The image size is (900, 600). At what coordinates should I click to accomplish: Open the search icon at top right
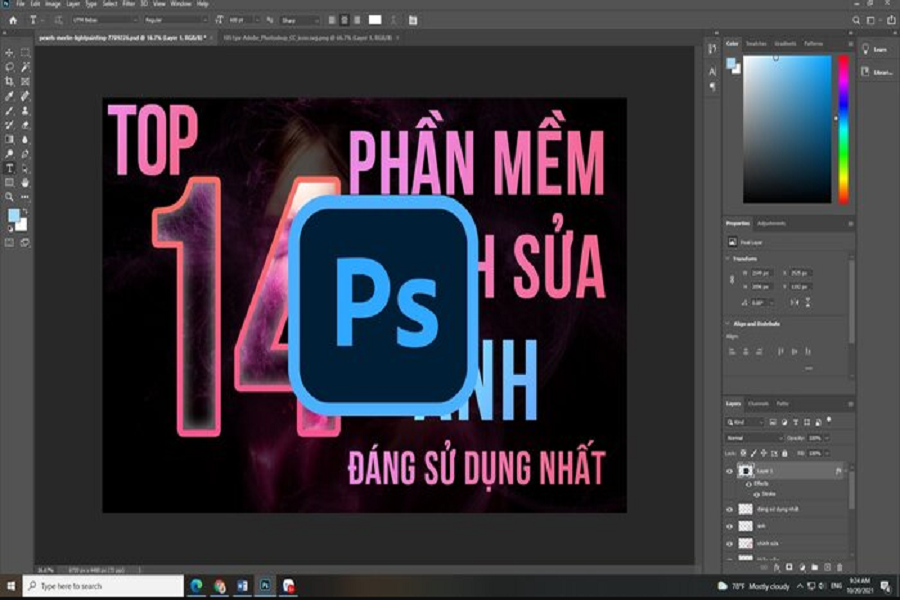coord(856,20)
